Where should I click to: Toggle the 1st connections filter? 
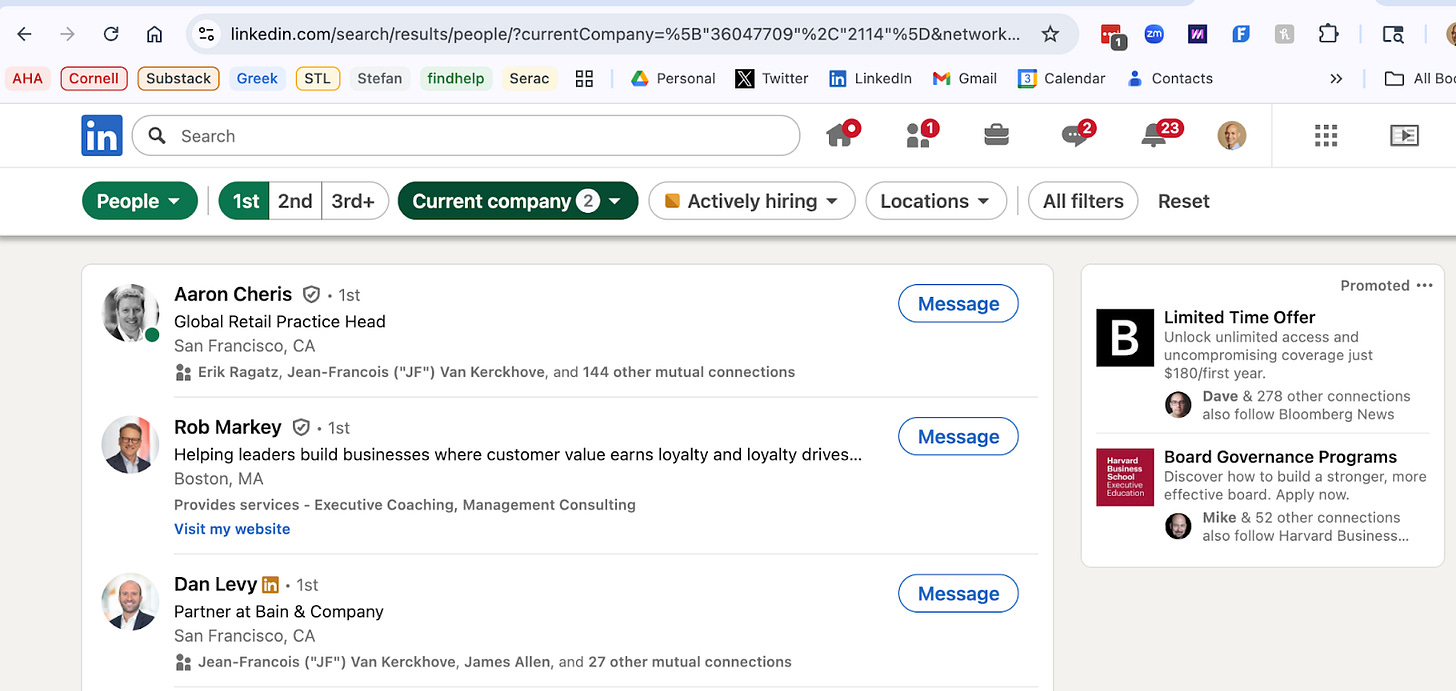(245, 201)
